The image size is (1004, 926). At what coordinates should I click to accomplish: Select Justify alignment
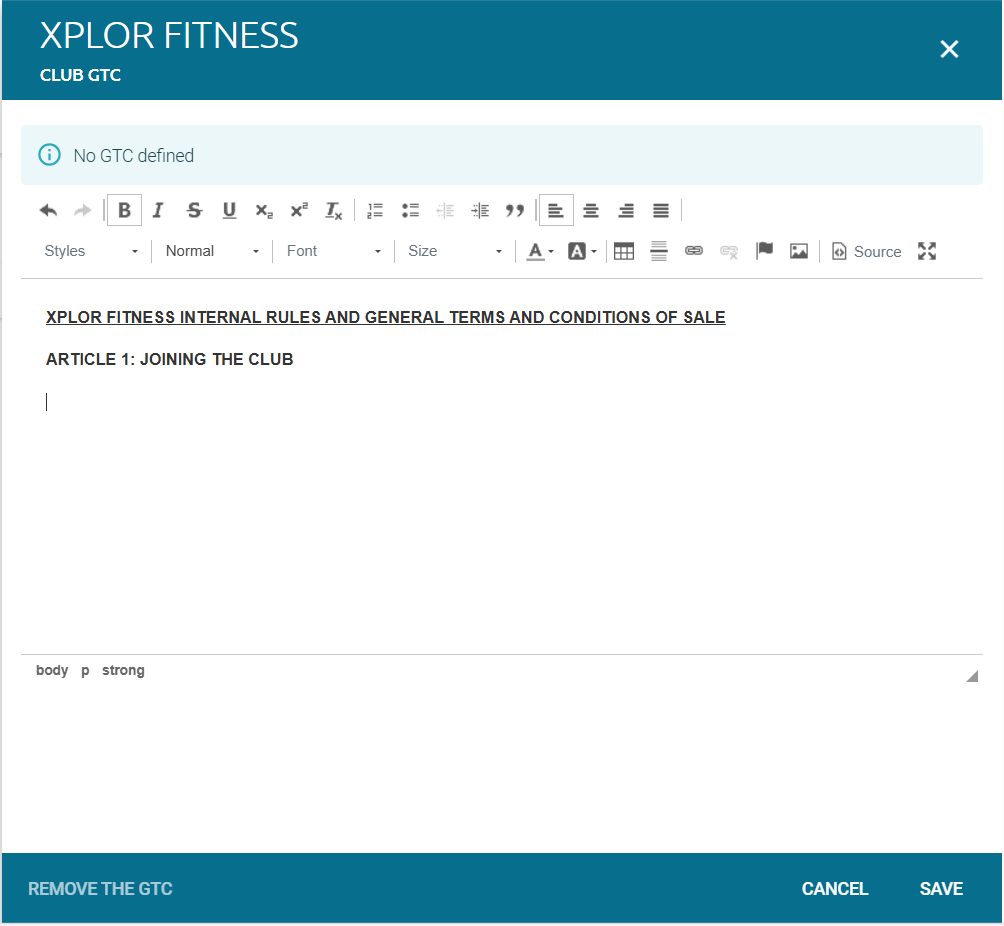[661, 210]
